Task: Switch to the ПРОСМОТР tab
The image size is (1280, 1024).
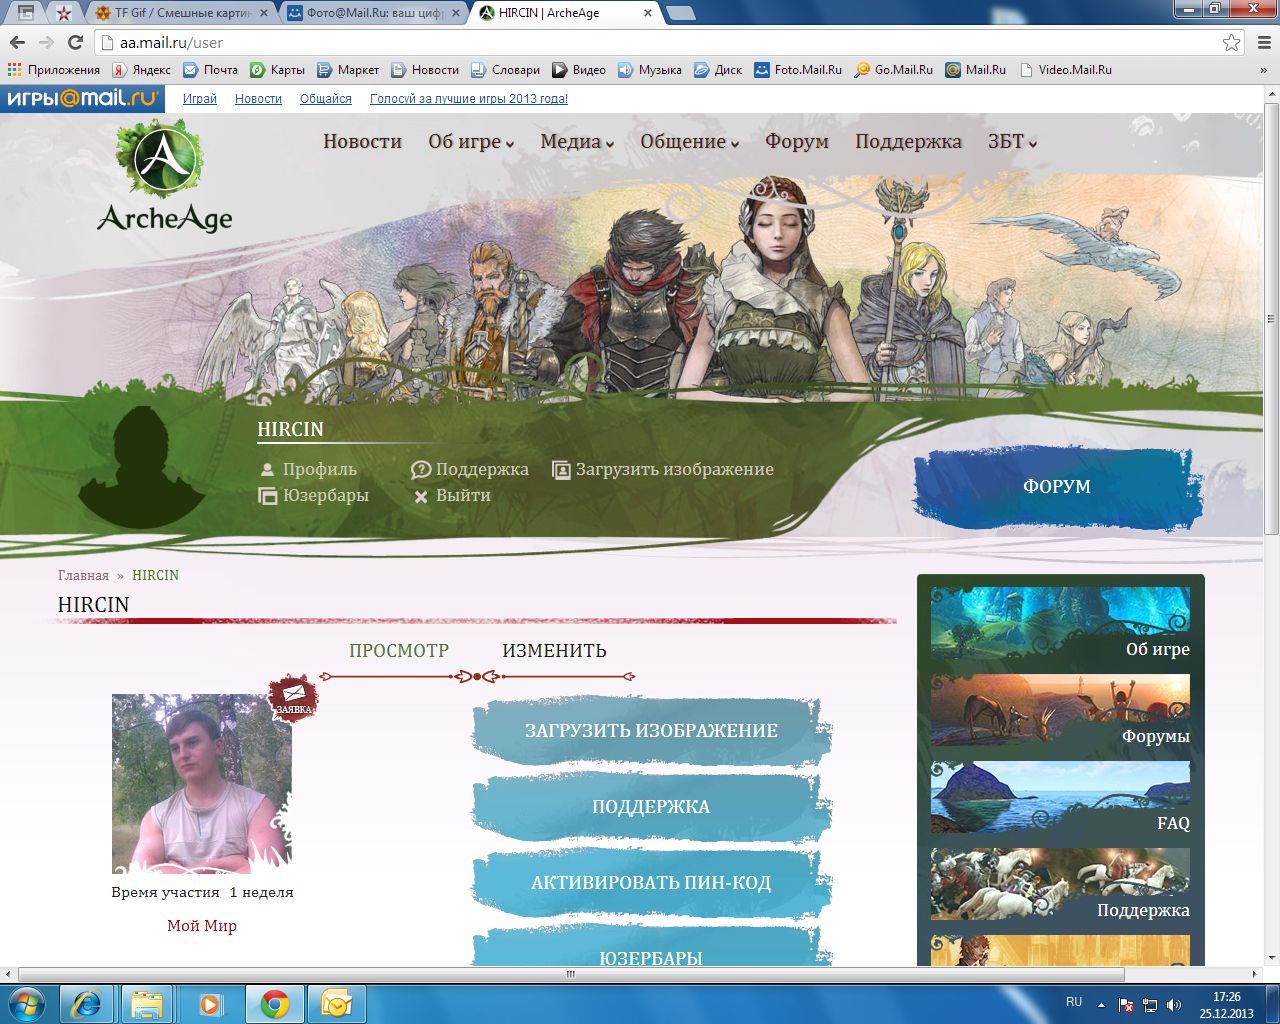Action: pos(399,651)
